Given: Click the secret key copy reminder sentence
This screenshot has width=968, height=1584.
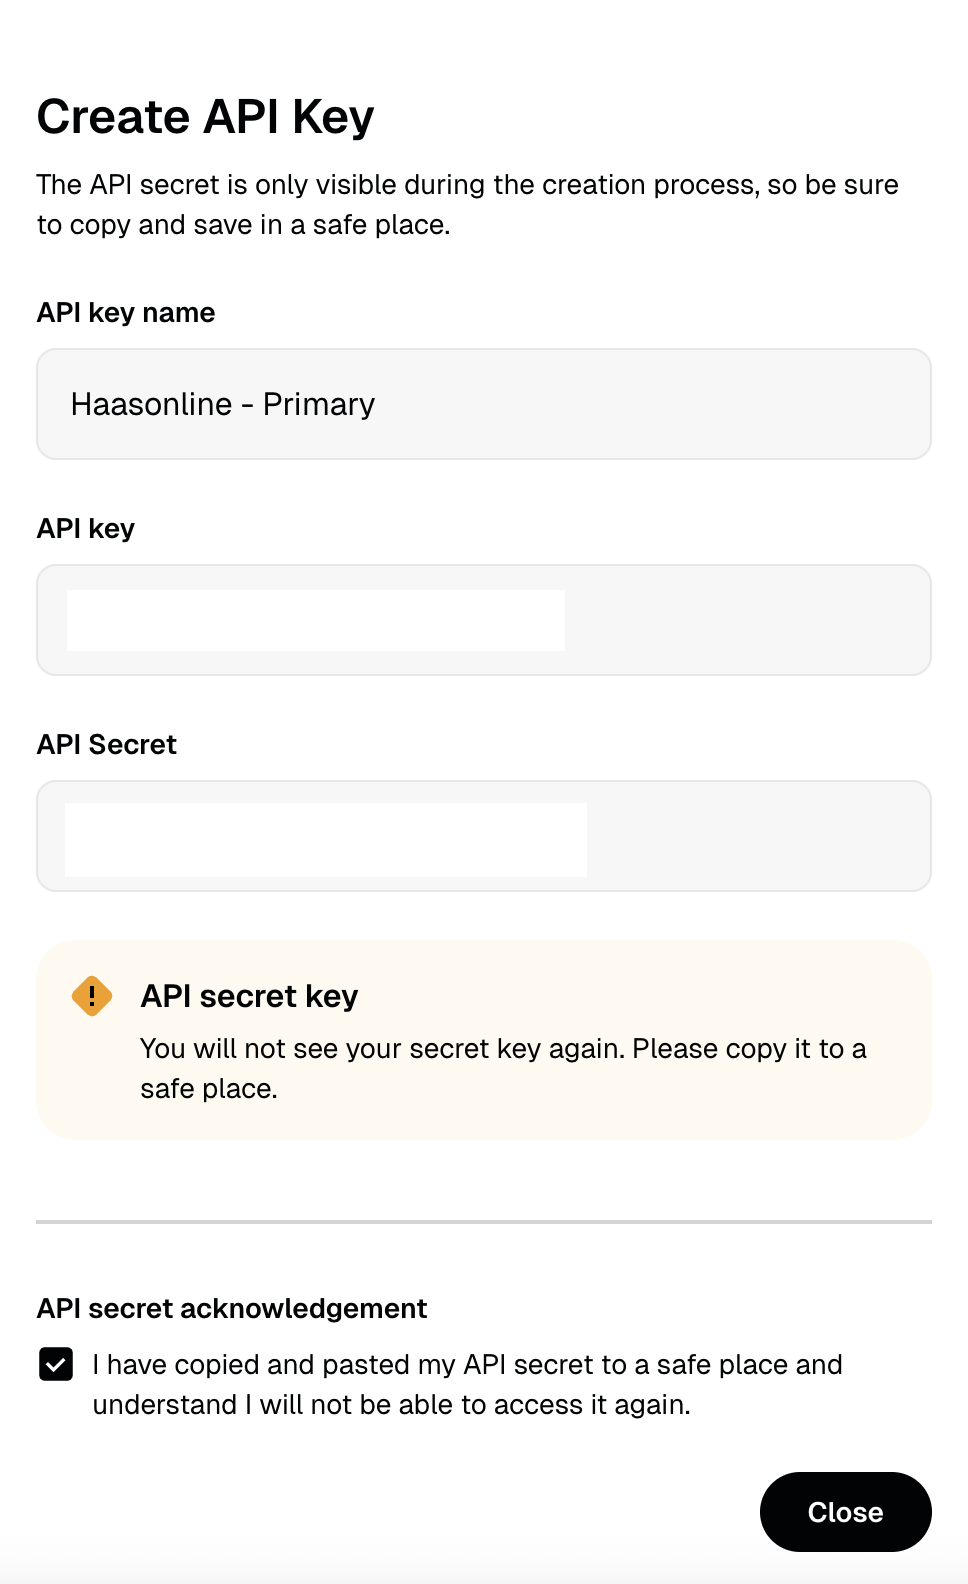Looking at the screenshot, I should click(503, 1068).
